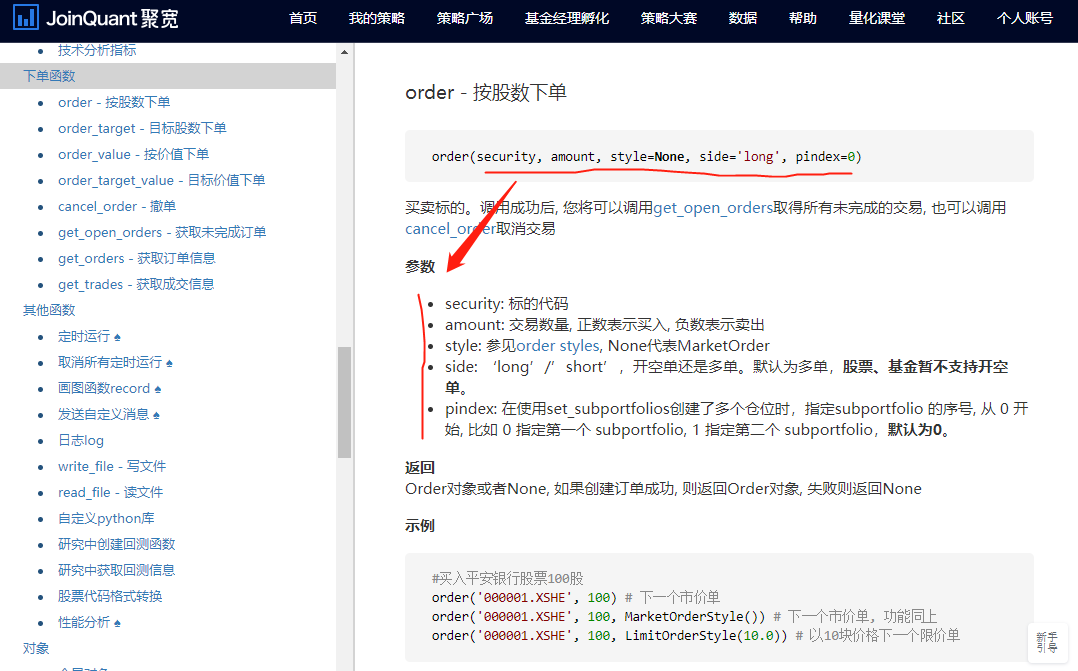This screenshot has width=1078, height=671.
Task: Open the 帮助 menu in the top bar
Action: click(803, 18)
